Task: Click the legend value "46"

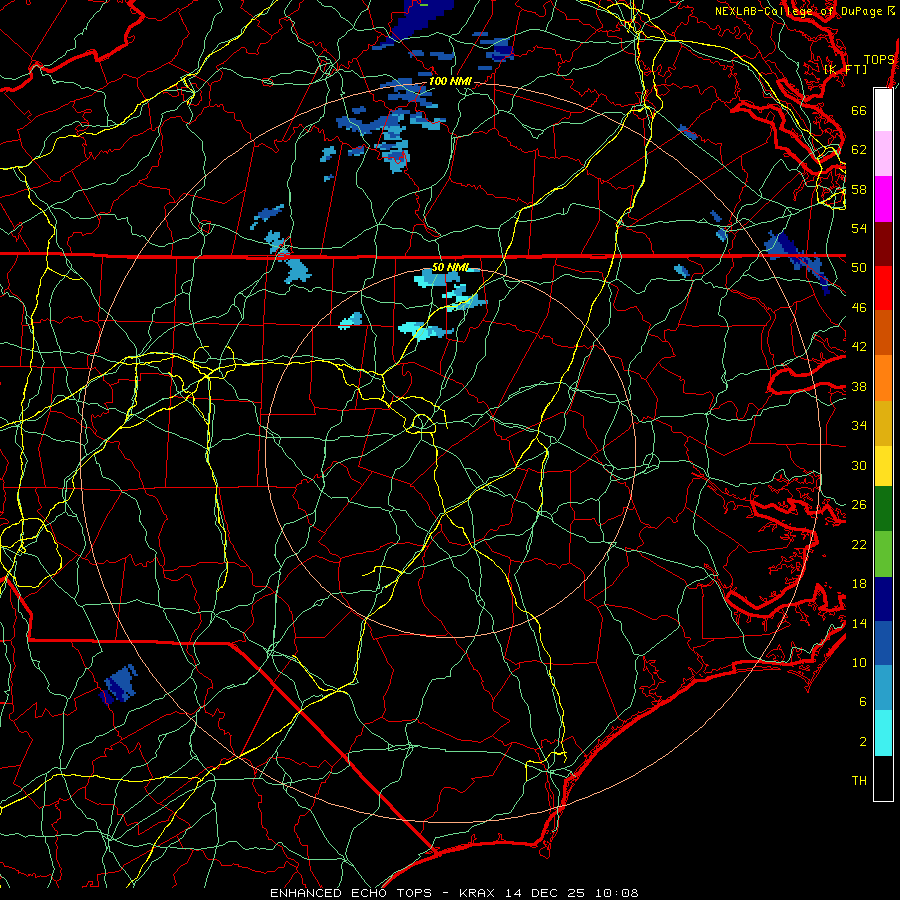Action: [859, 308]
